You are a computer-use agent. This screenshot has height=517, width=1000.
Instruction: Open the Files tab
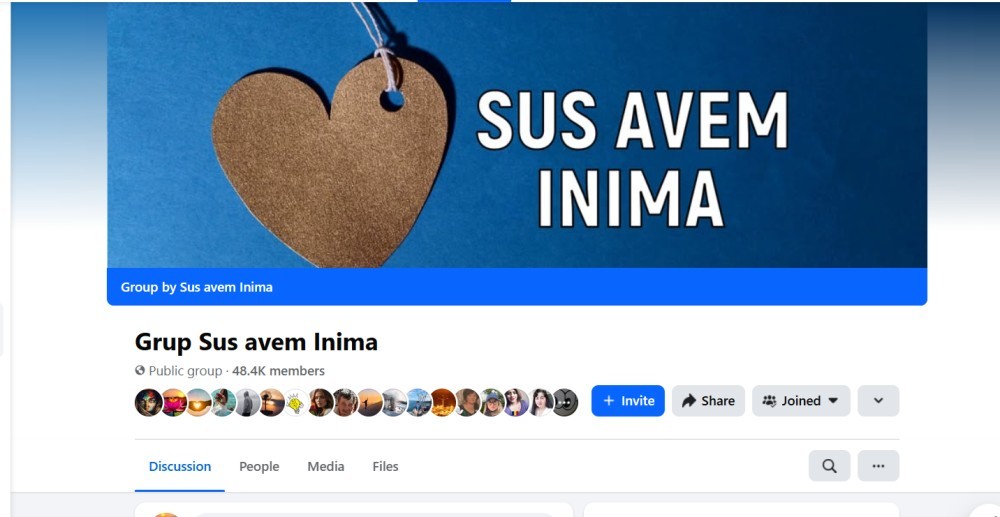385,467
